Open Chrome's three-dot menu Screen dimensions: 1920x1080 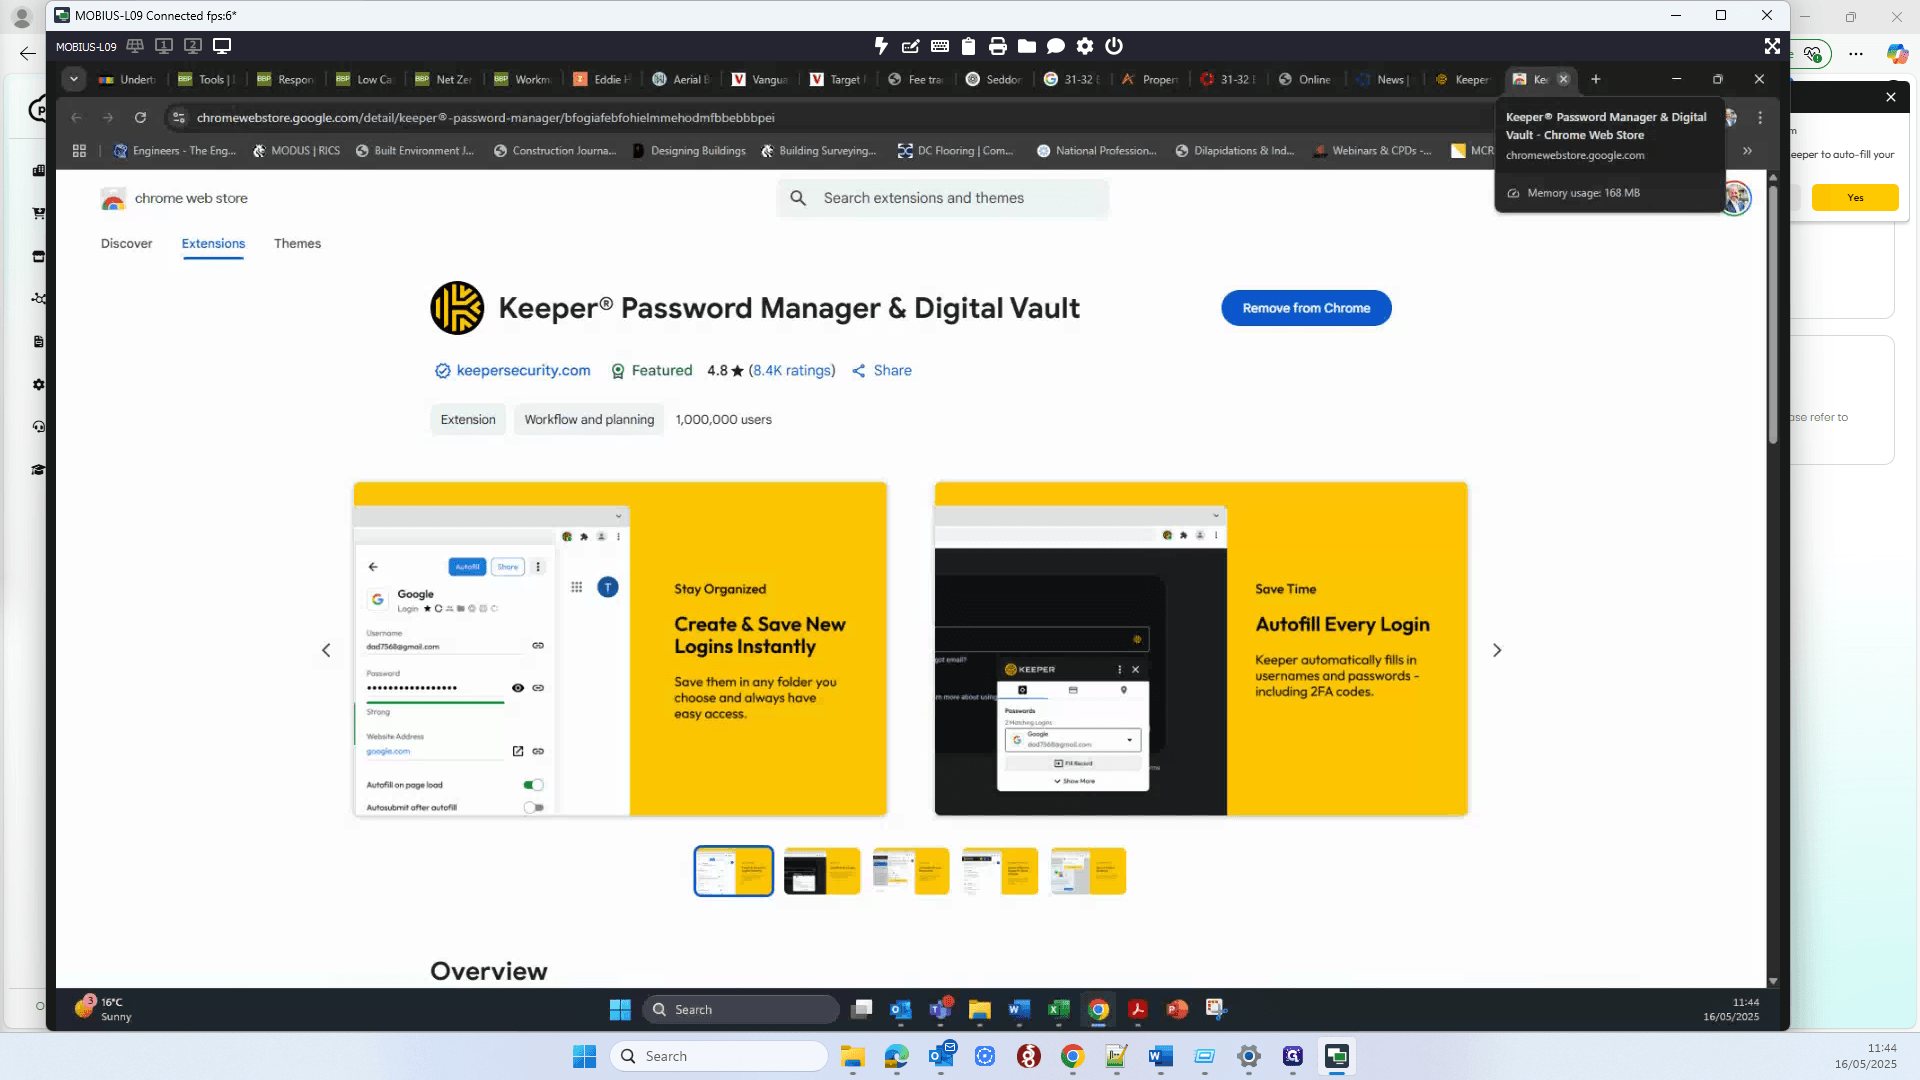point(1760,118)
